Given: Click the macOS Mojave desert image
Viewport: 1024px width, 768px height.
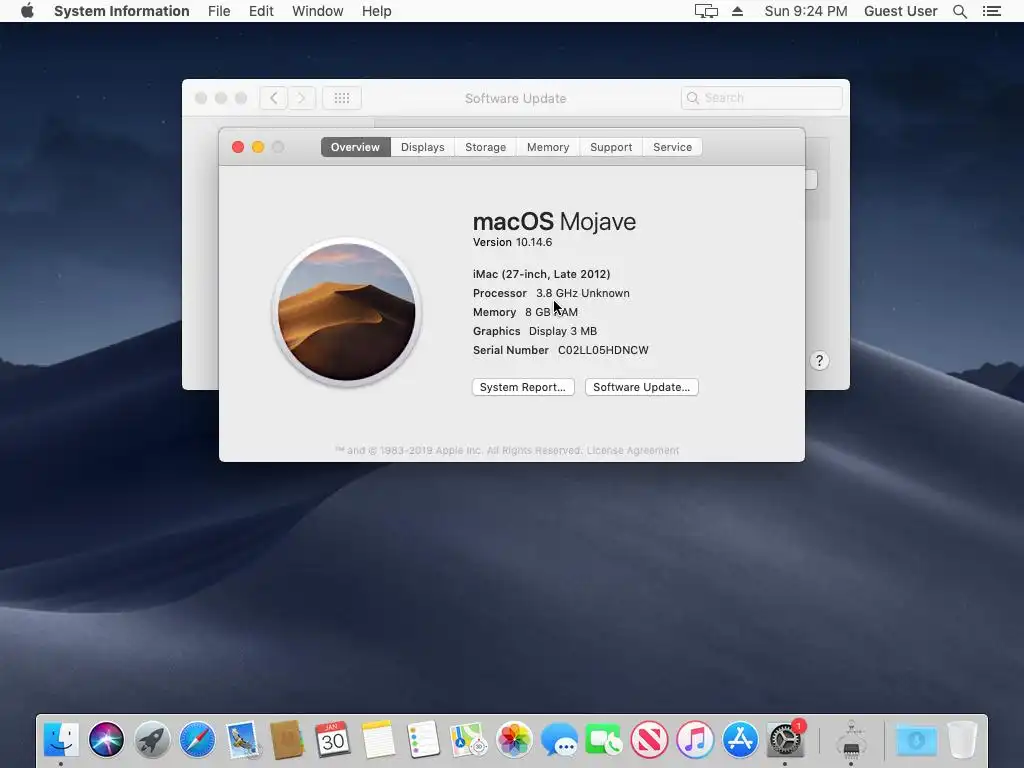Looking at the screenshot, I should 347,312.
